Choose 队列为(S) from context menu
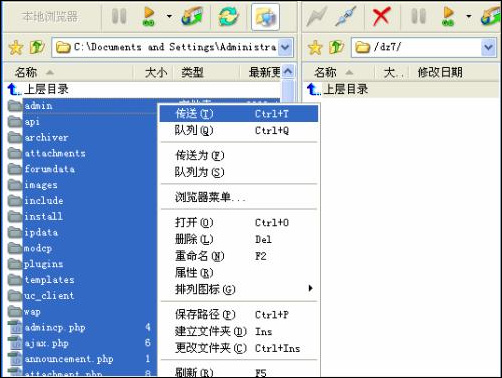Screen dimensions: 502x378 pyautogui.click(x=239, y=172)
